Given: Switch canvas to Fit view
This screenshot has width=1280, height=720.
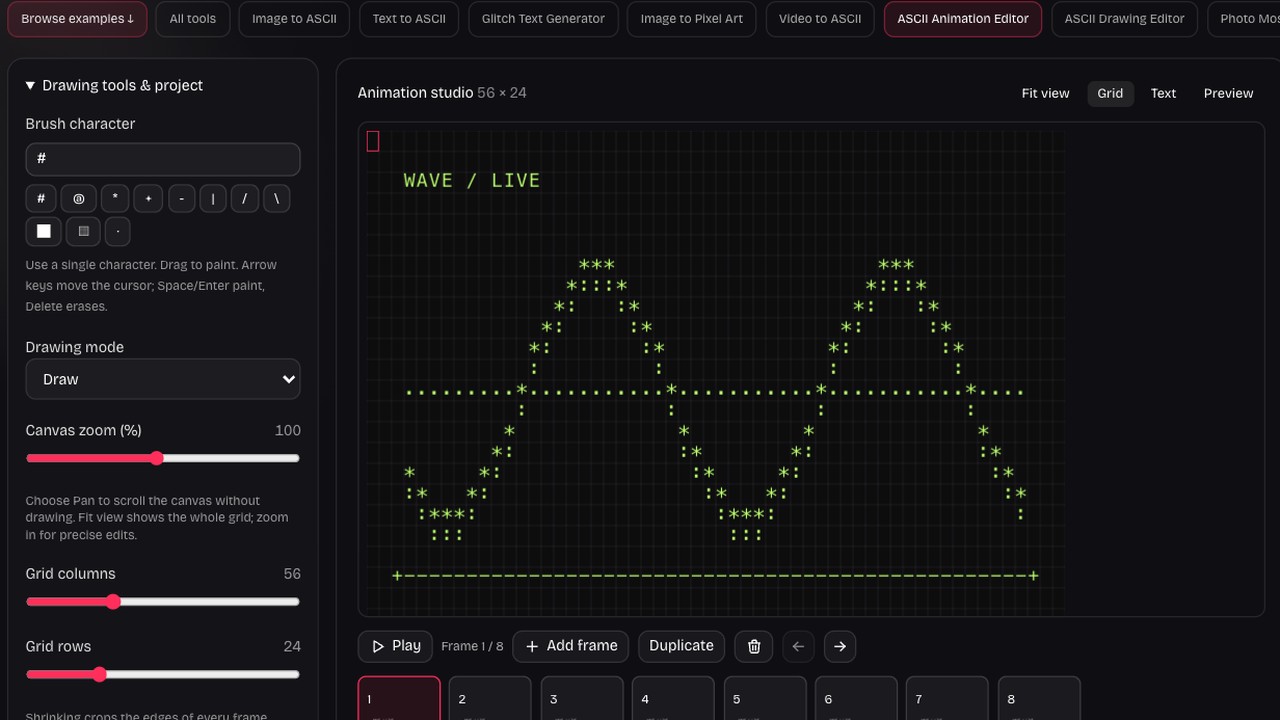Looking at the screenshot, I should [1045, 93].
